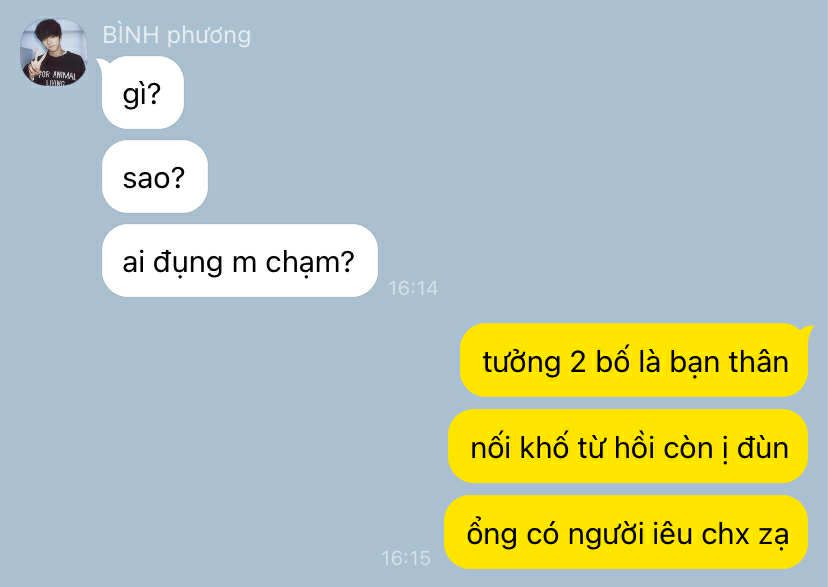Click the word "thân" in the first yellow message

point(759,362)
